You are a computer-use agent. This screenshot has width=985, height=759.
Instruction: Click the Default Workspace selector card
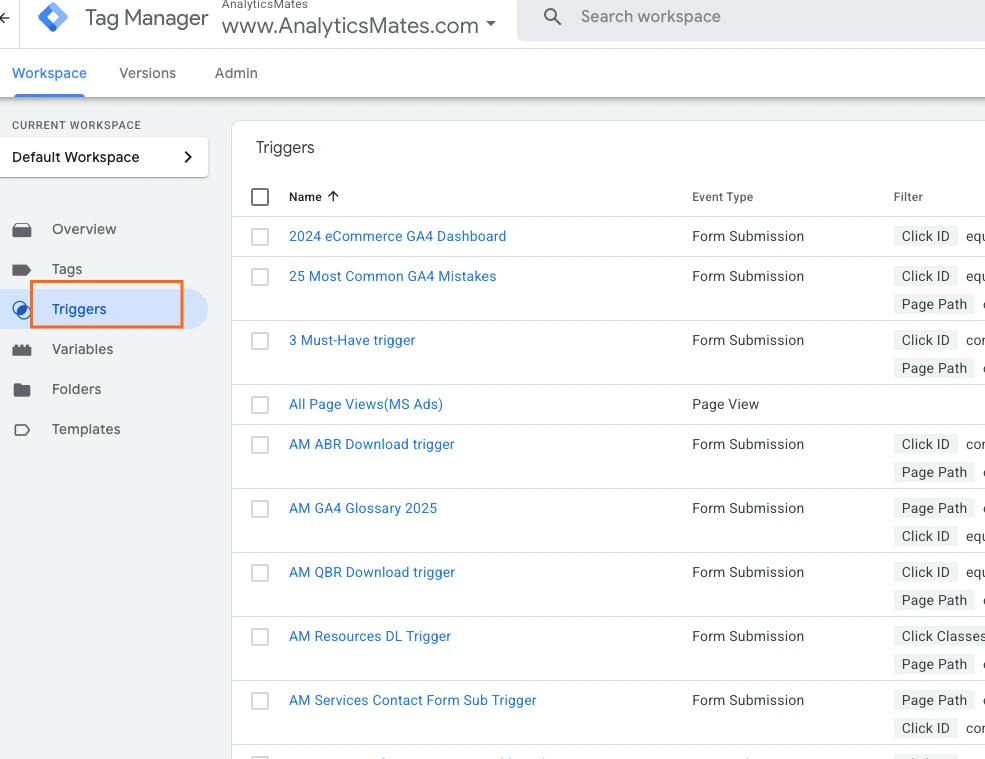coord(104,157)
